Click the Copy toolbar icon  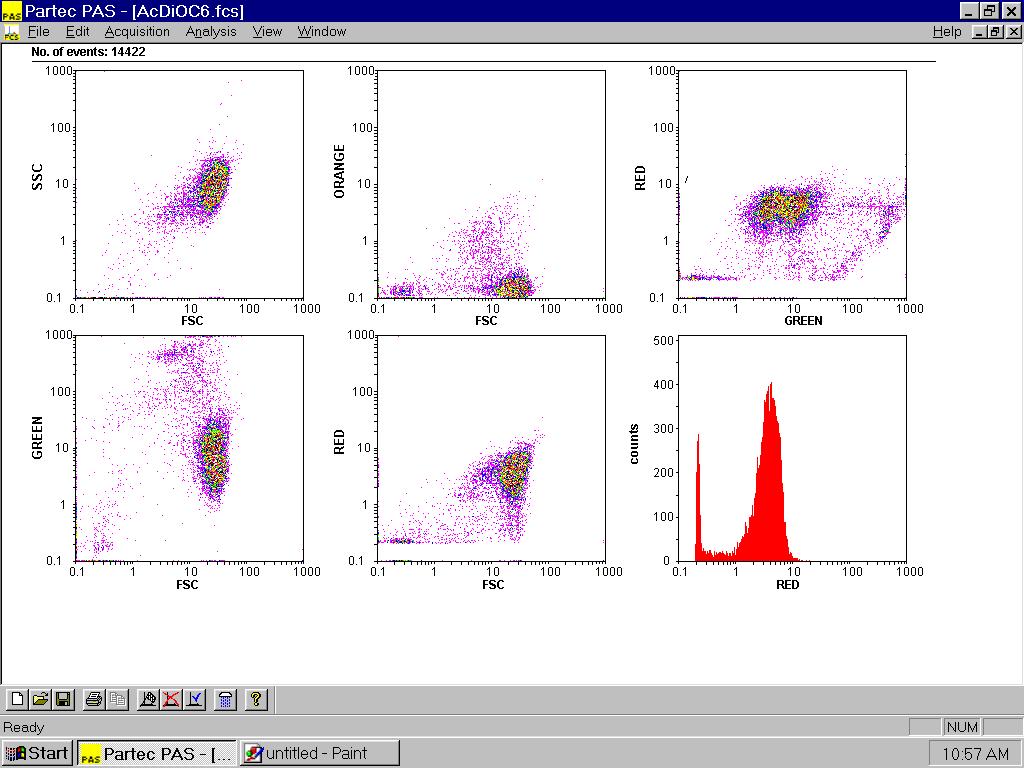tap(117, 700)
